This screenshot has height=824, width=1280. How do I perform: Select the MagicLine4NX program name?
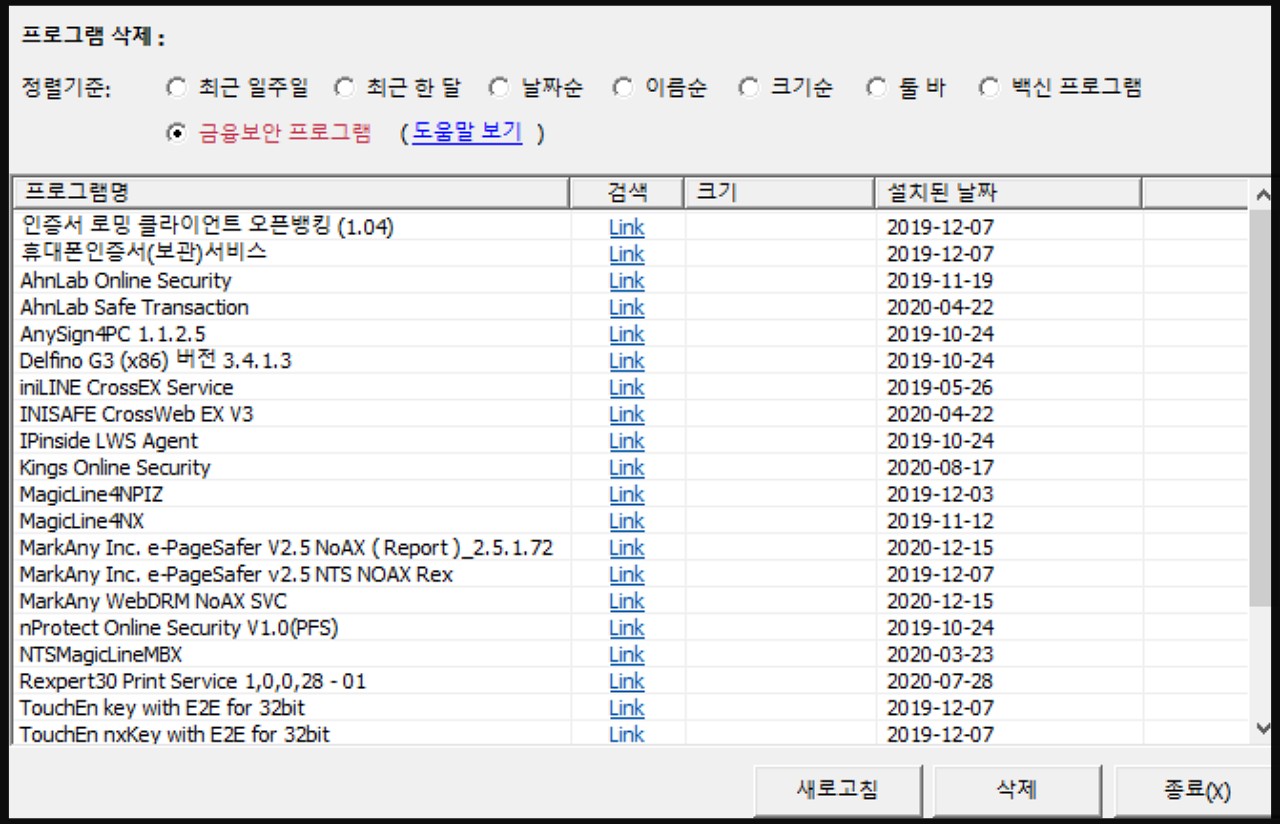[82, 521]
